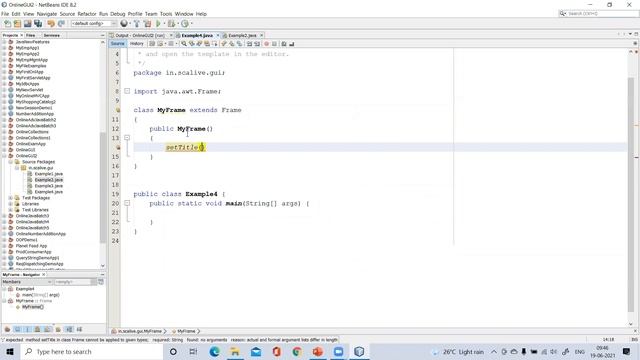Switch to the Output - OnlineGUI2 tab

point(140,36)
